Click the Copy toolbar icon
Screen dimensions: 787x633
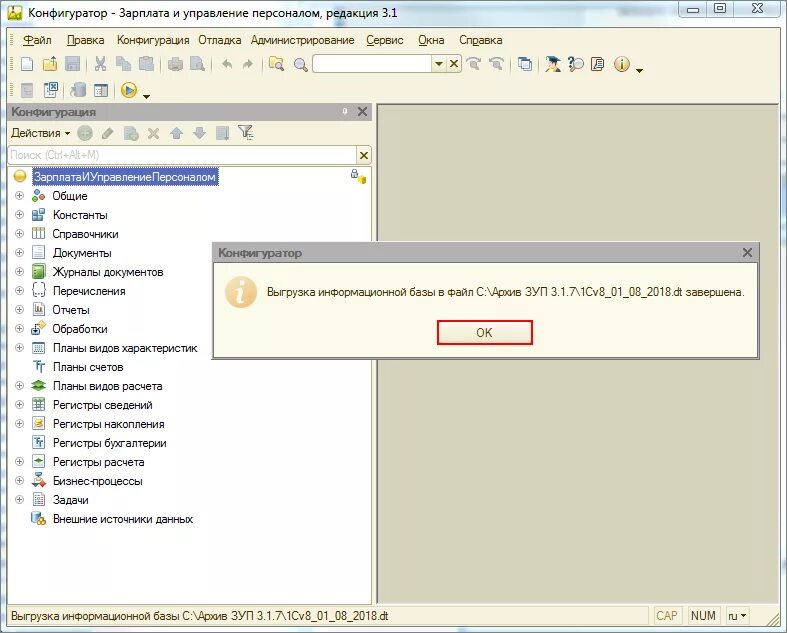point(123,64)
